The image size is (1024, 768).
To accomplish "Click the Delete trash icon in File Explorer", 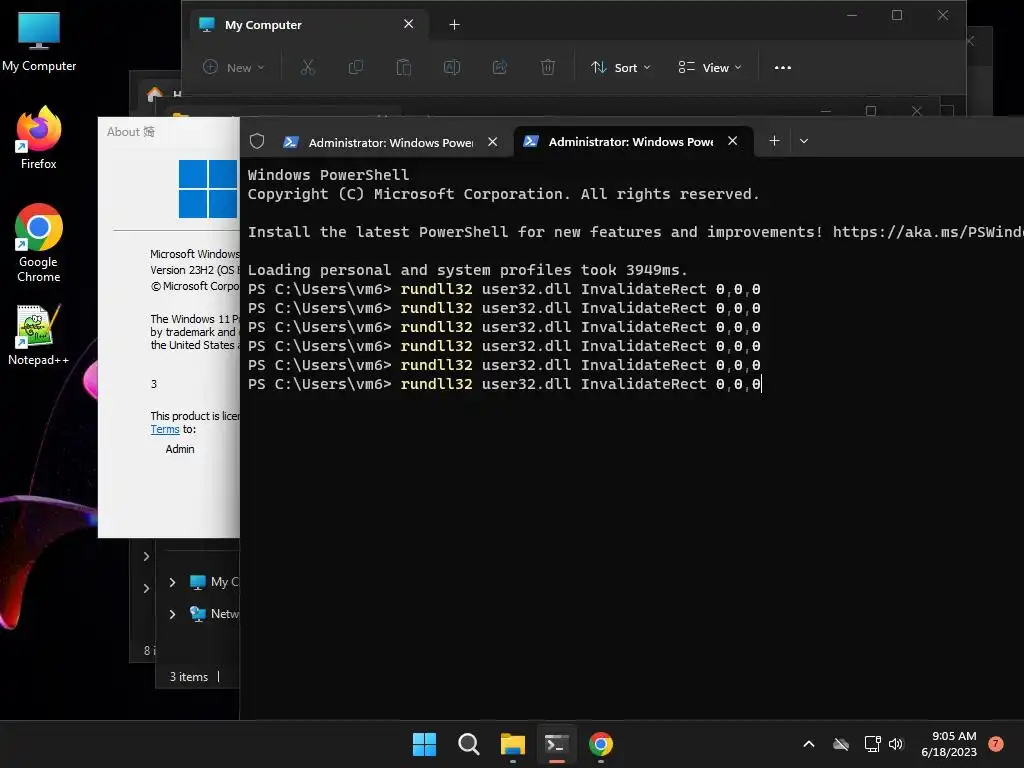I will [548, 67].
